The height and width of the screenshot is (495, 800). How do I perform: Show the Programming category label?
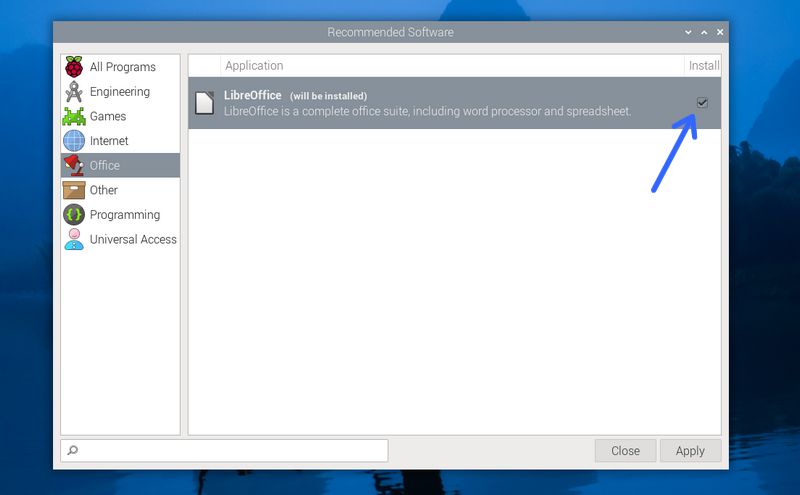(125, 215)
